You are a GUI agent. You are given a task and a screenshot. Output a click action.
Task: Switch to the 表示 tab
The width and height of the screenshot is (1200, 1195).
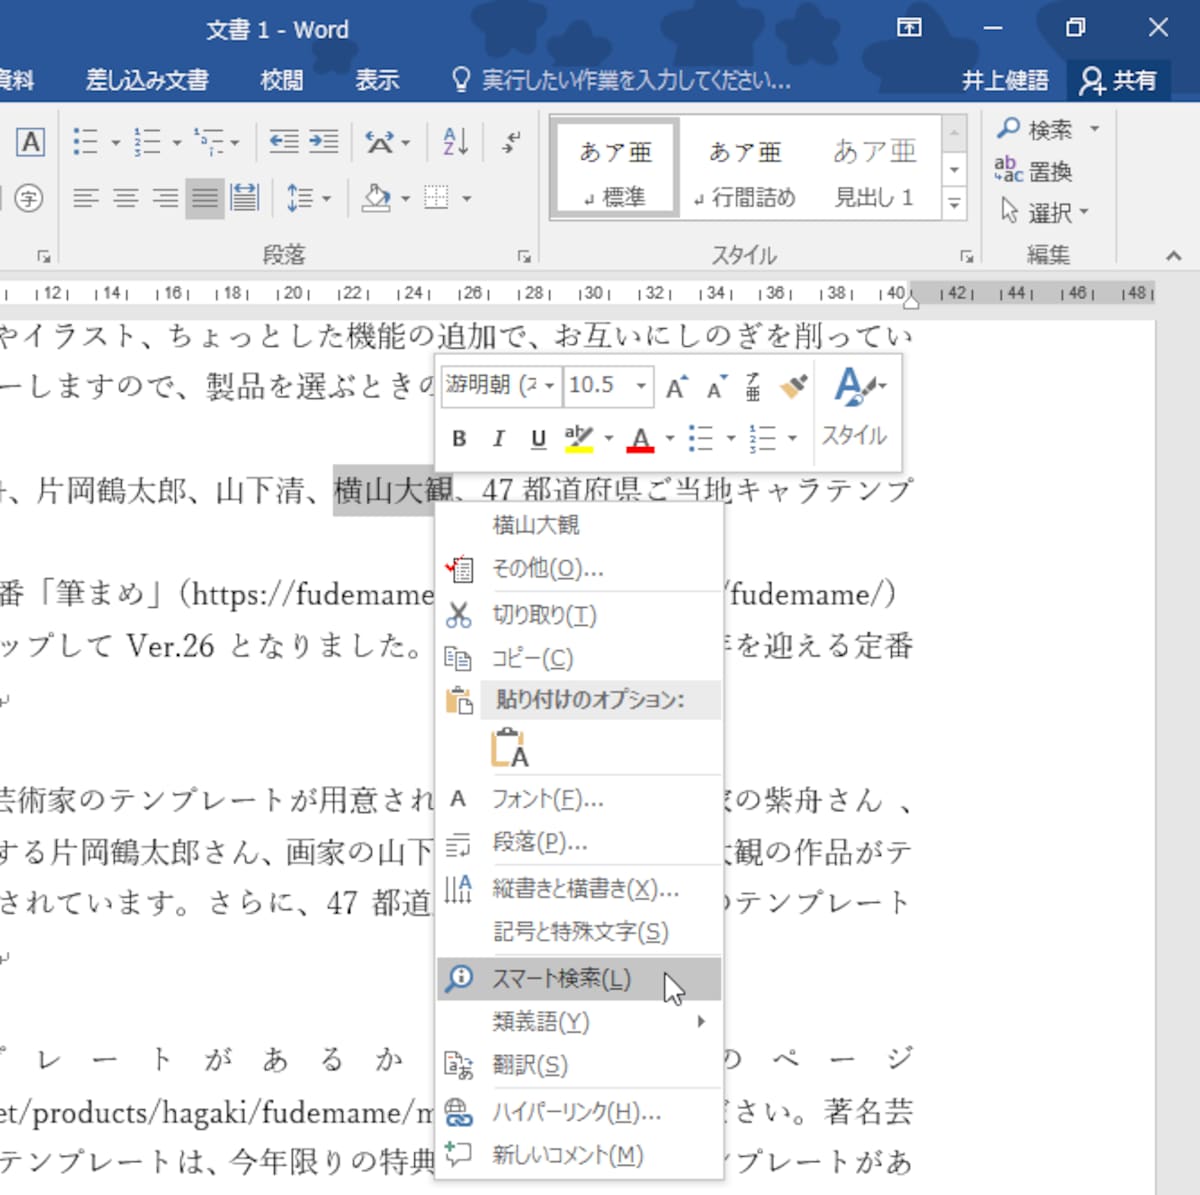tap(377, 80)
